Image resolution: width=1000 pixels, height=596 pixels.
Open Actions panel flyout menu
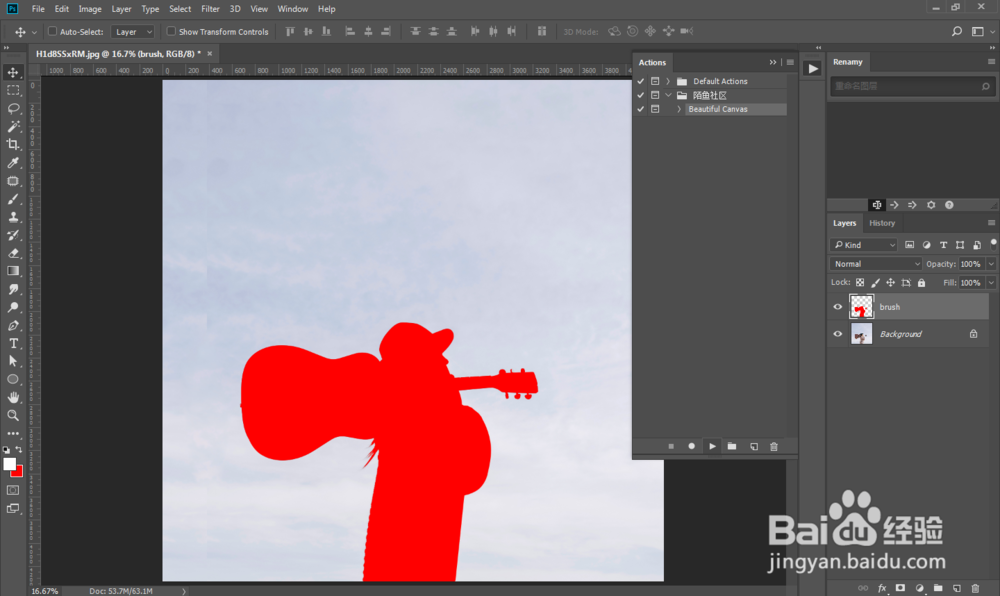coord(790,62)
